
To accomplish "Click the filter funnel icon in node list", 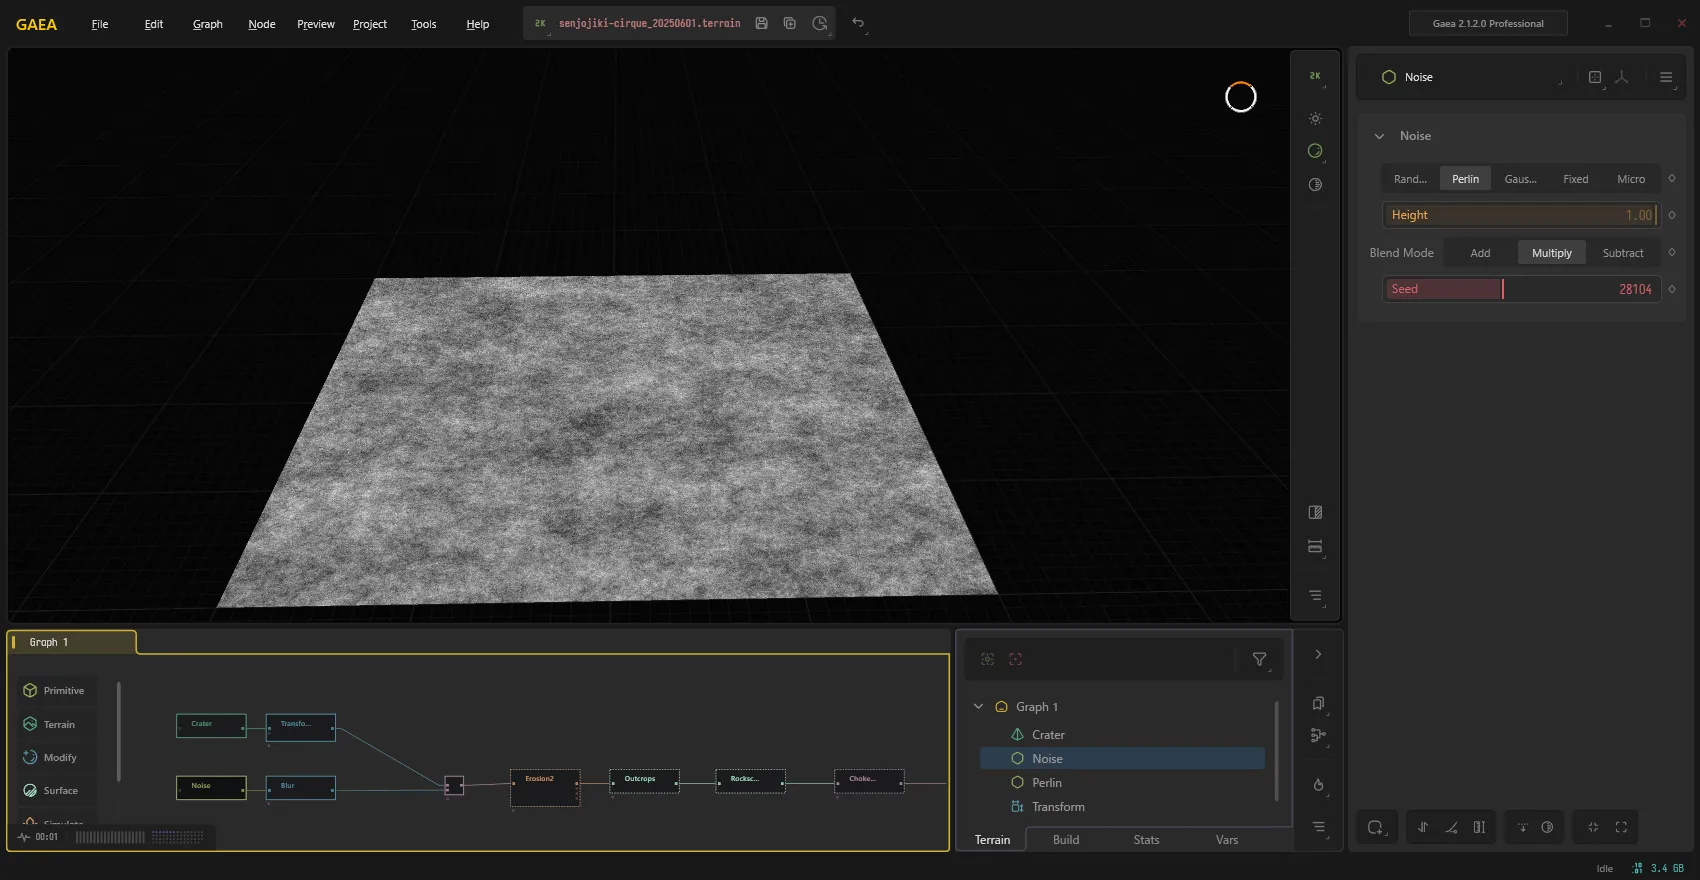I will click(1260, 659).
